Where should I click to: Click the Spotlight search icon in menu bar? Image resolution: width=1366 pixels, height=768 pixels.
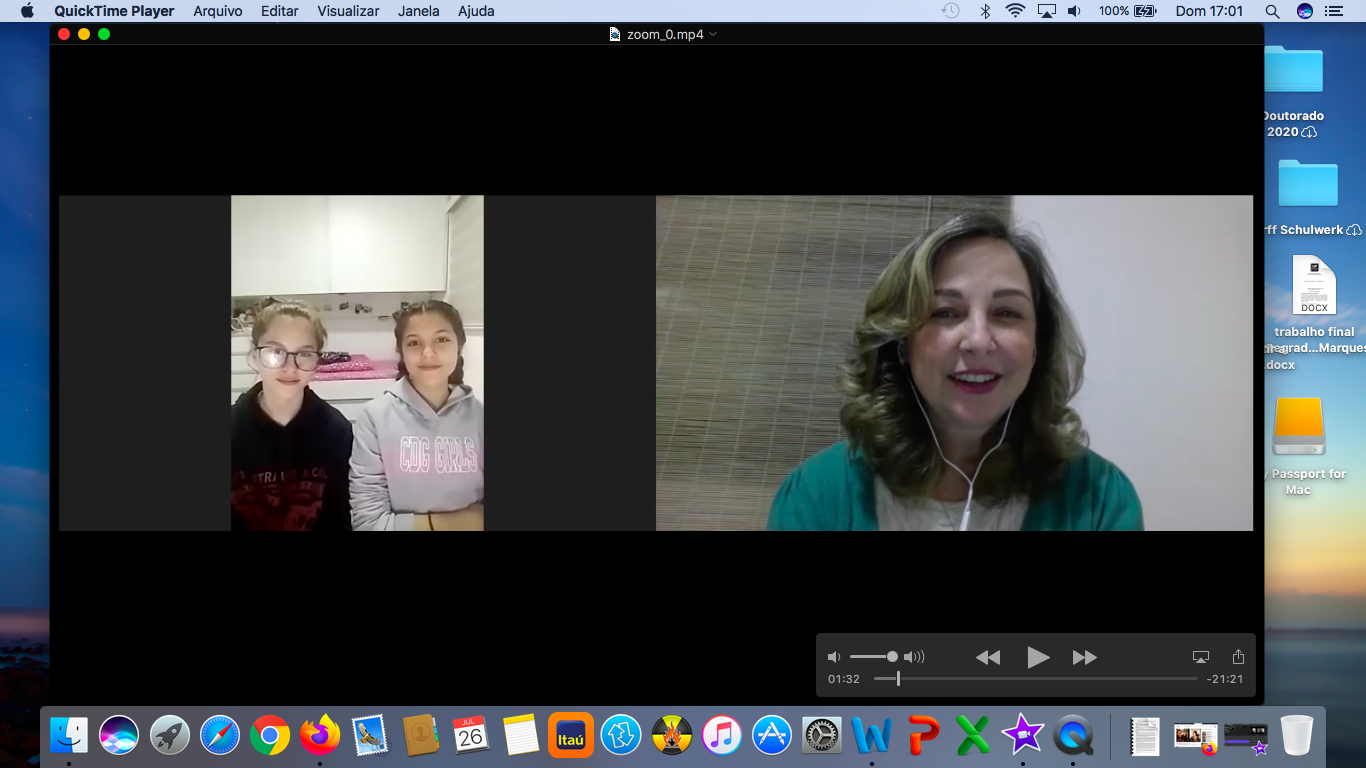coord(1272,11)
